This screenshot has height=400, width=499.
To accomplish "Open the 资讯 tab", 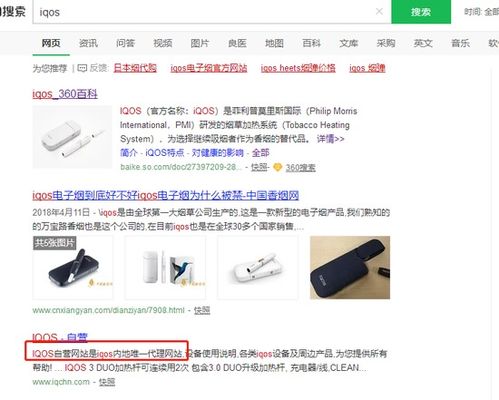I will pyautogui.click(x=88, y=43).
